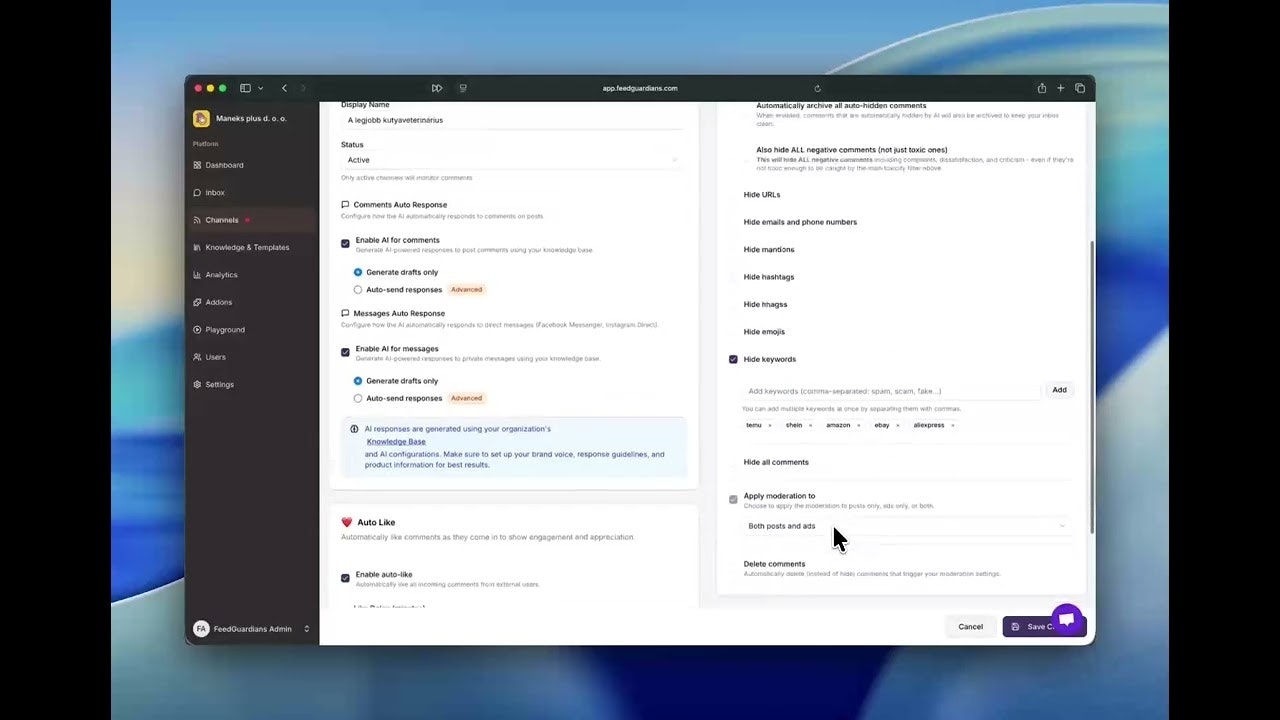Screen dimensions: 1280x720
Task: Remove the ebay keyword tag
Action: [897, 425]
